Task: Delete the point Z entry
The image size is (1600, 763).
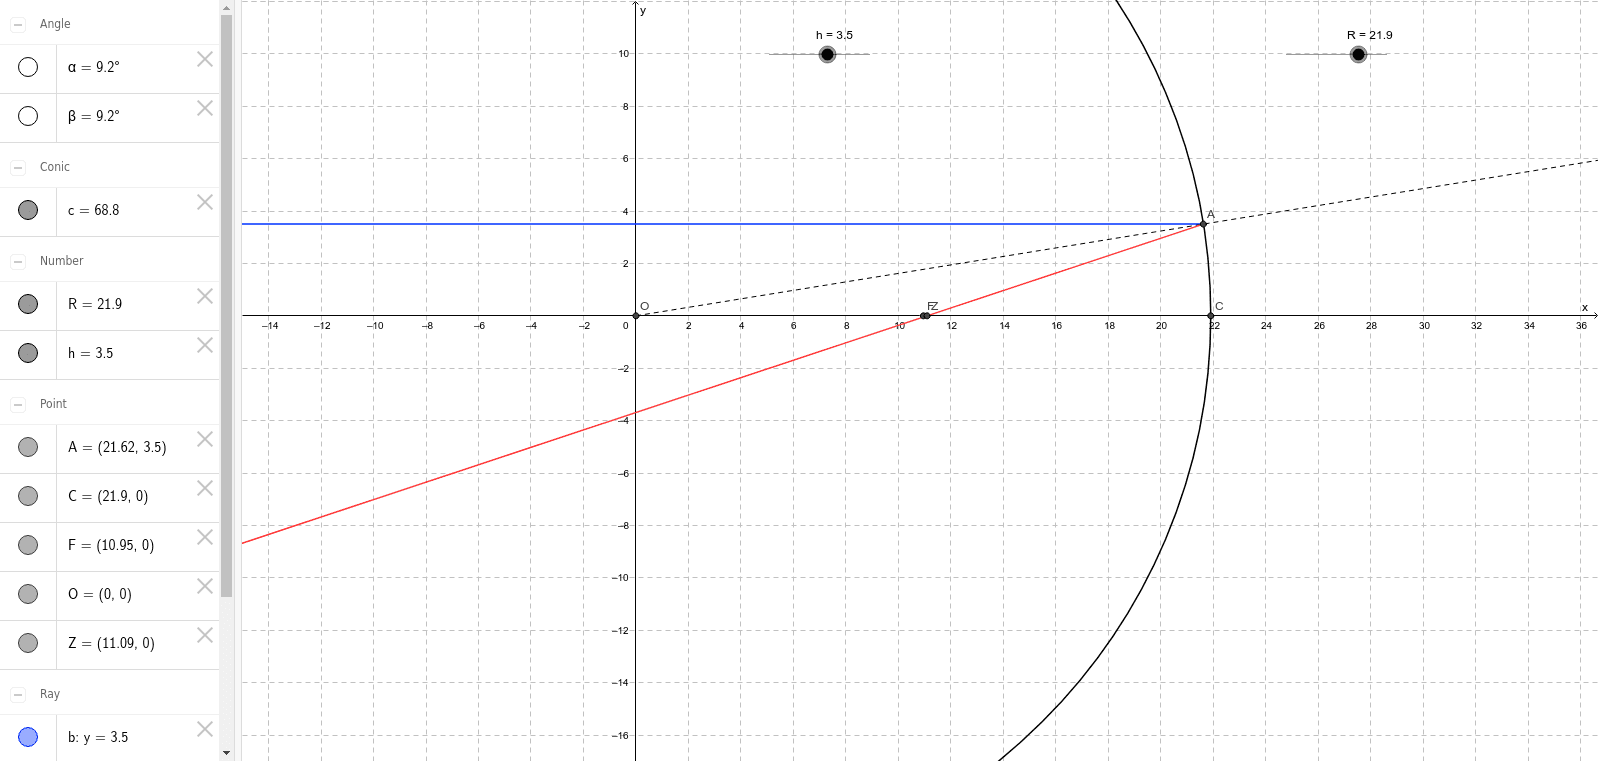Action: tap(205, 635)
